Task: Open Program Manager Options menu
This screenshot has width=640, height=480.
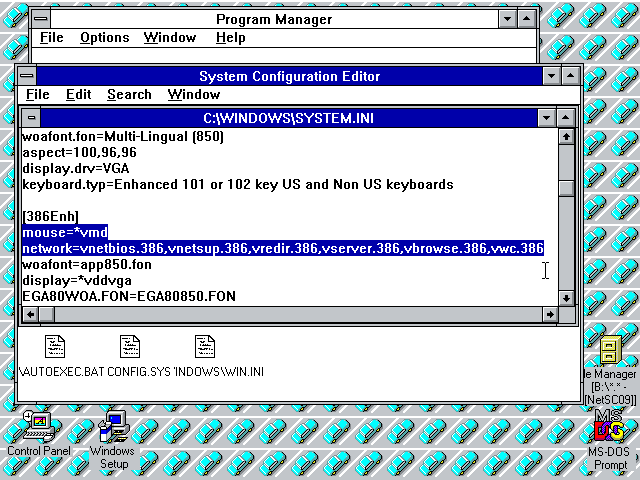Action: (x=104, y=38)
